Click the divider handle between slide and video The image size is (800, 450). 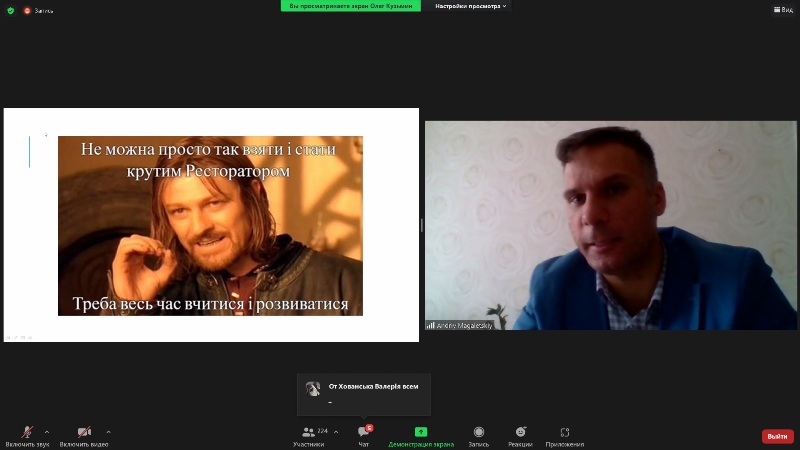click(422, 225)
